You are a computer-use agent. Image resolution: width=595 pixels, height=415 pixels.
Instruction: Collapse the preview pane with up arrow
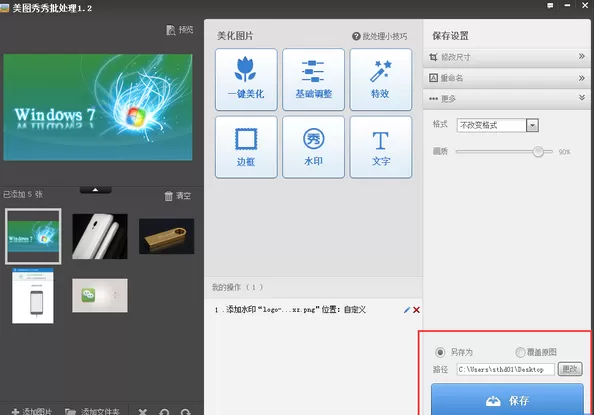coord(96,190)
